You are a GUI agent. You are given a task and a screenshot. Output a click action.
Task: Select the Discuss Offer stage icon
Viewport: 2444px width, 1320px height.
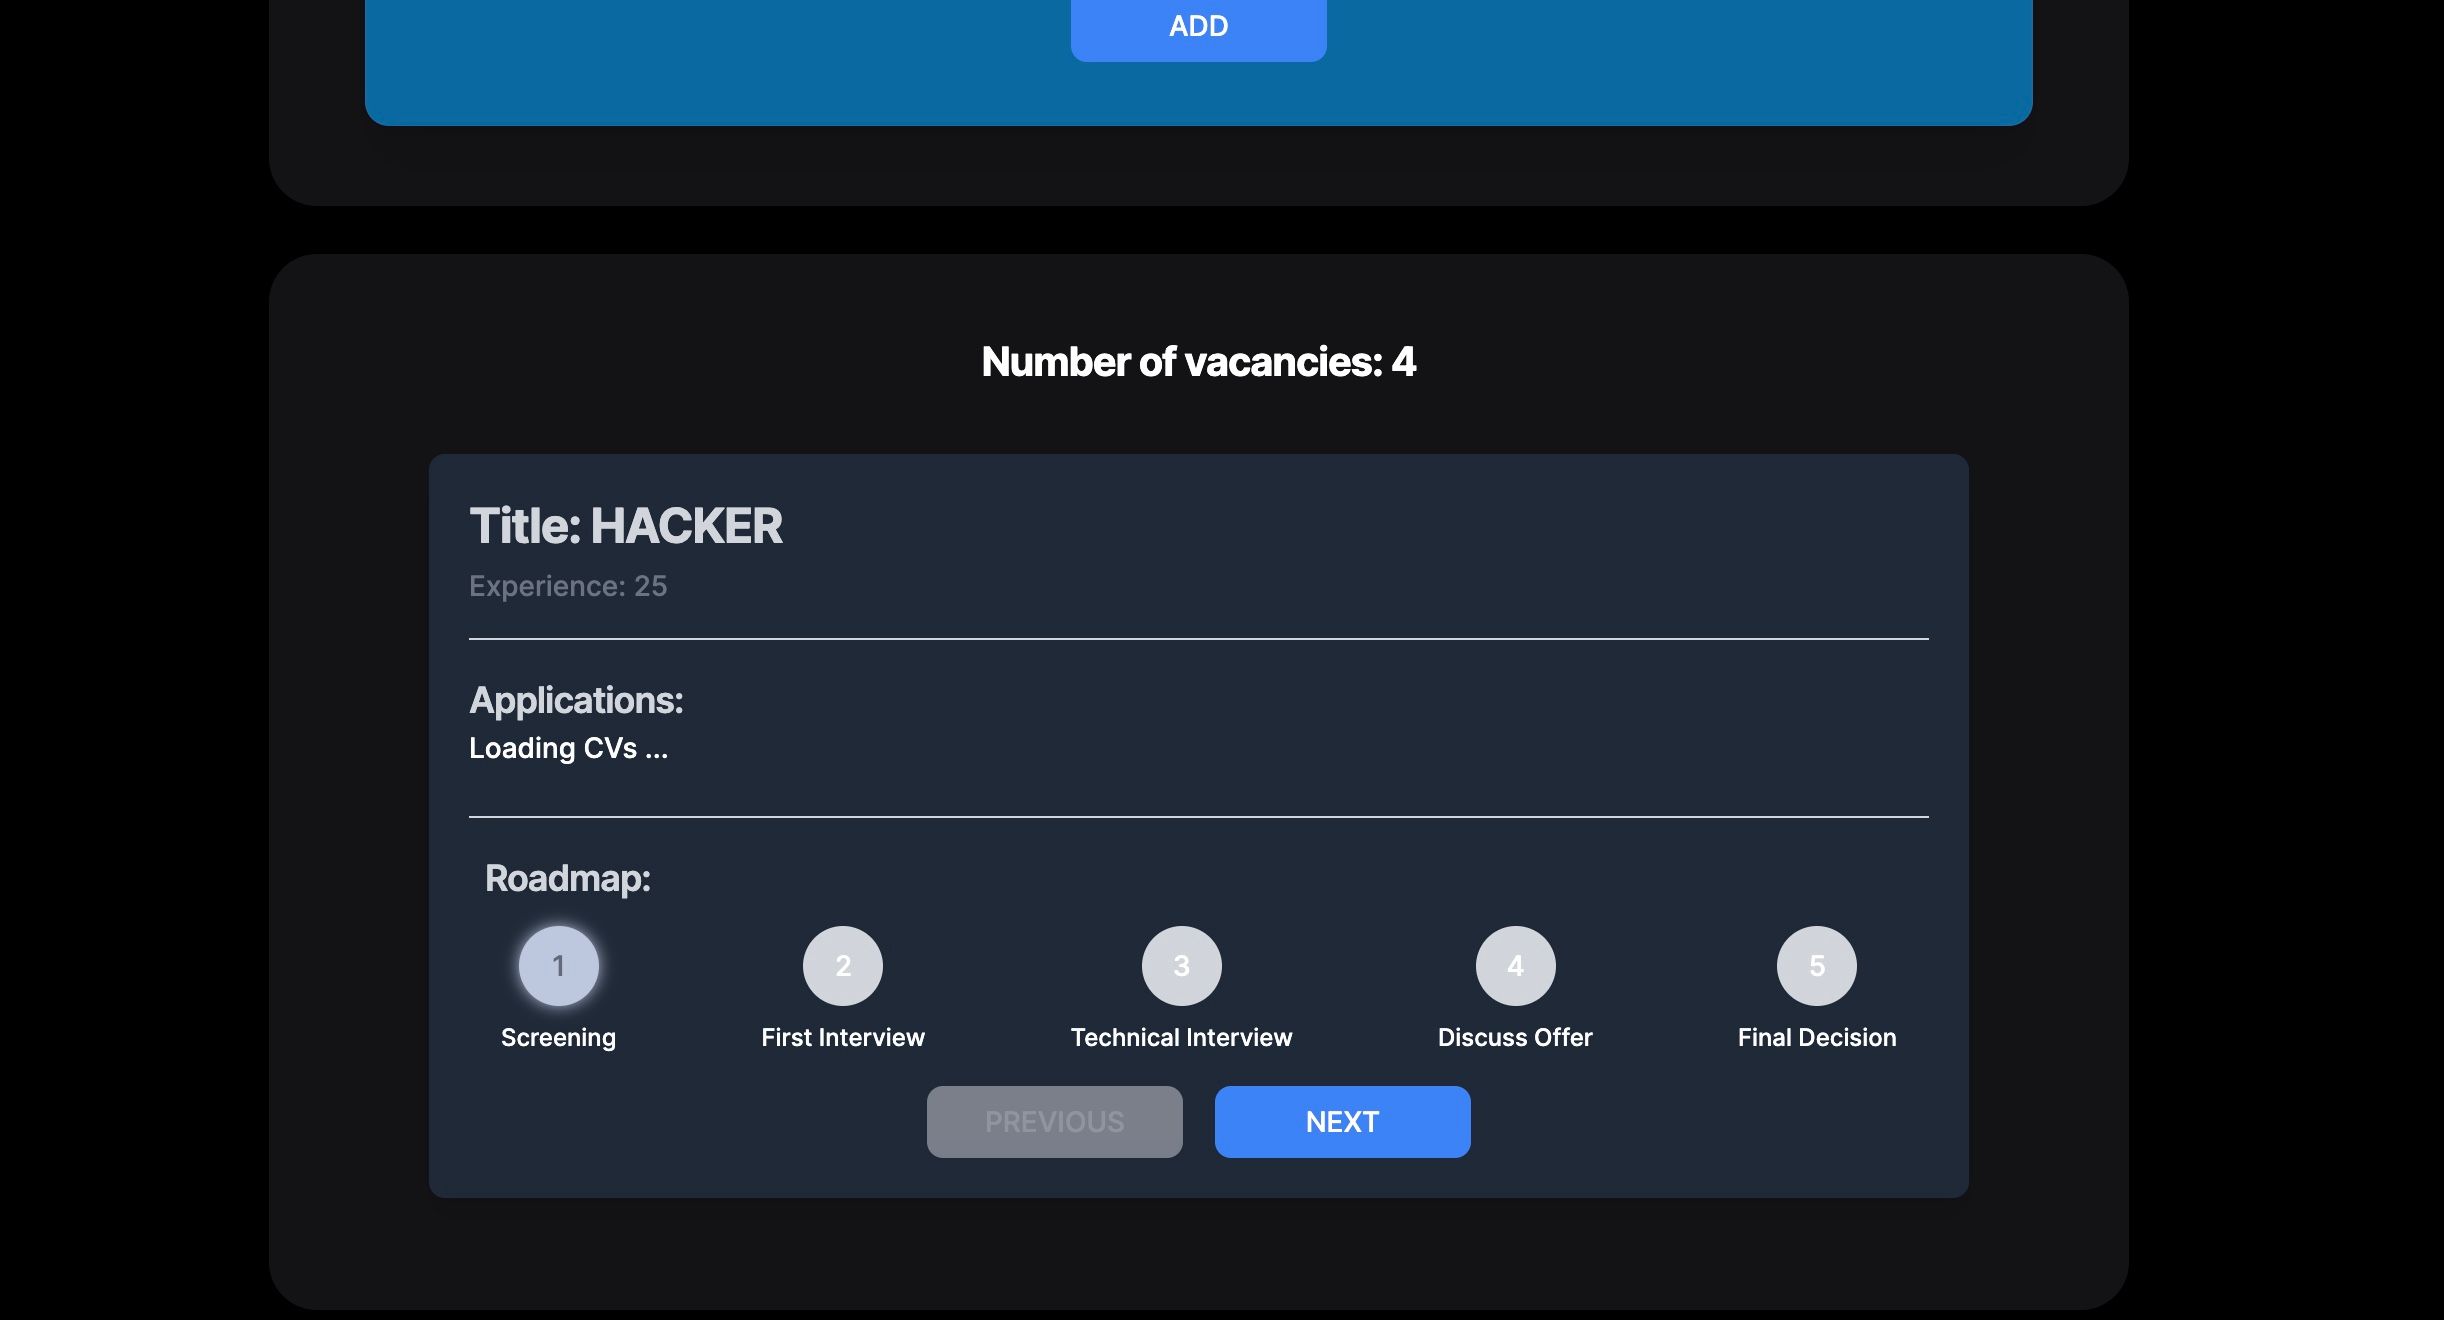pos(1514,966)
